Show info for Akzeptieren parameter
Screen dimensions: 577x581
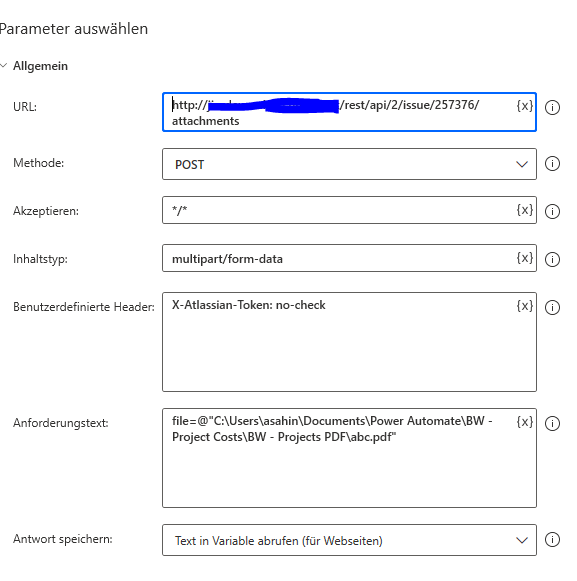552,211
